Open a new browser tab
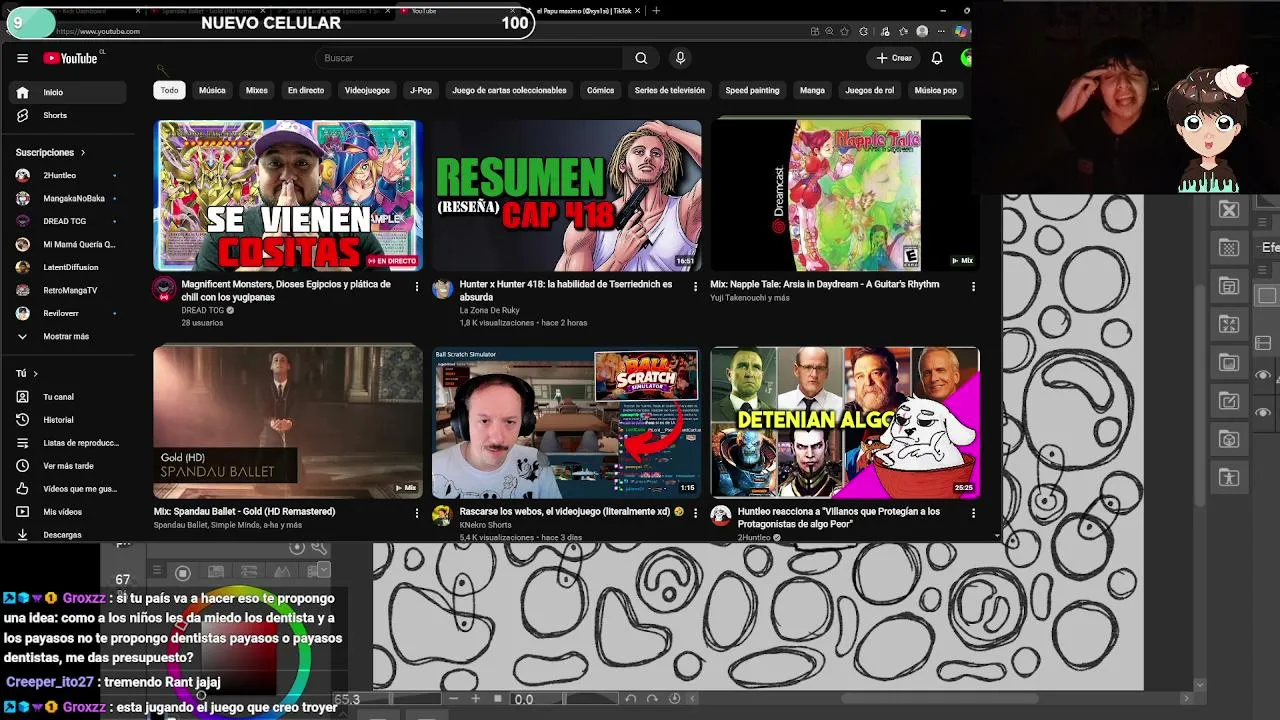 [656, 10]
